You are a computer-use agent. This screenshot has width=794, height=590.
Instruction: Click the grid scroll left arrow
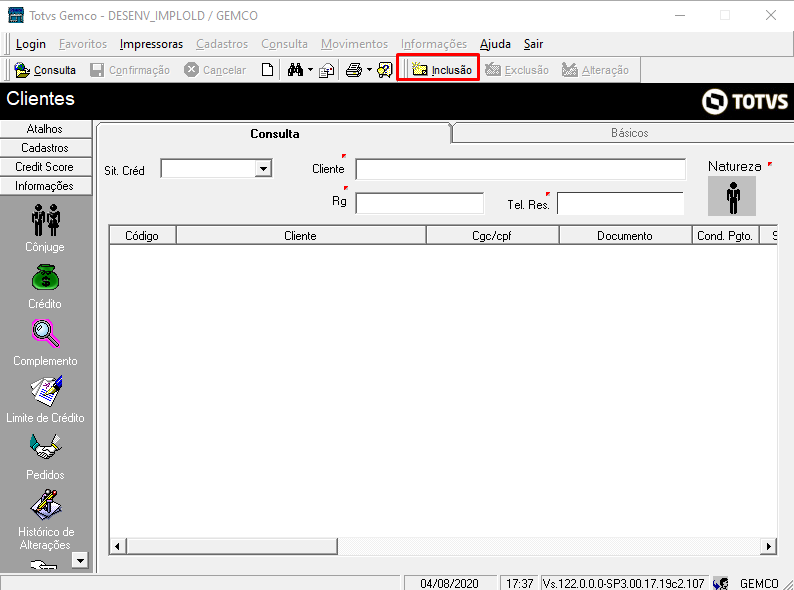pyautogui.click(x=117, y=546)
